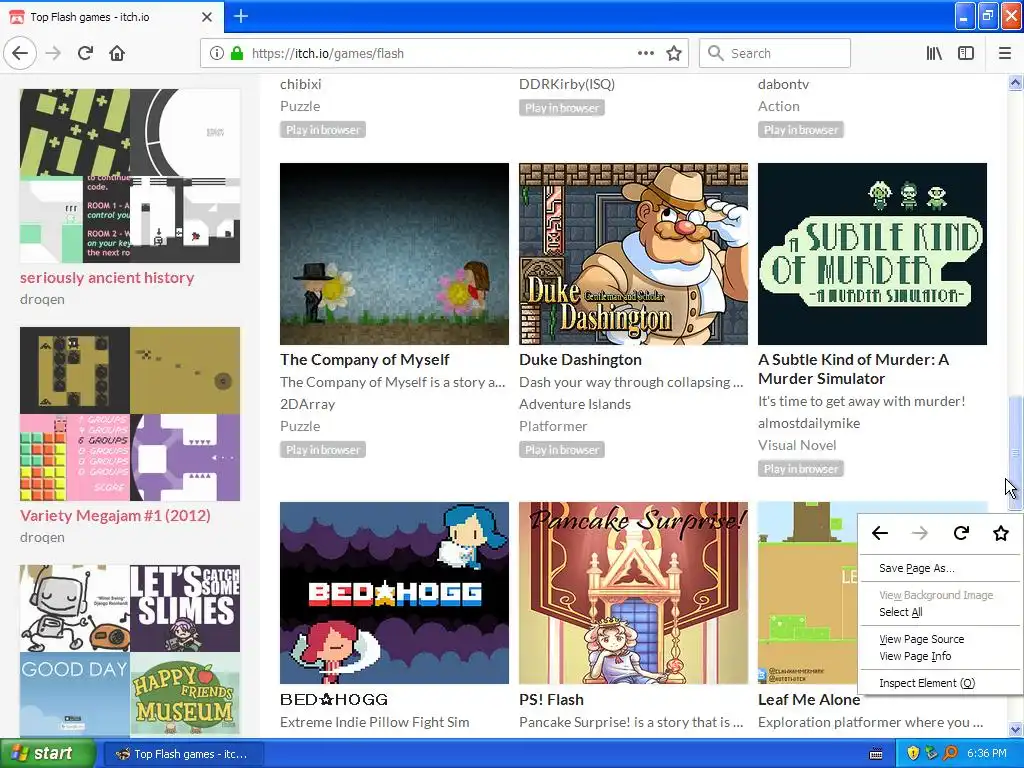Open PS! Flash game title link
Screen dimensions: 1024x768
[x=551, y=699]
